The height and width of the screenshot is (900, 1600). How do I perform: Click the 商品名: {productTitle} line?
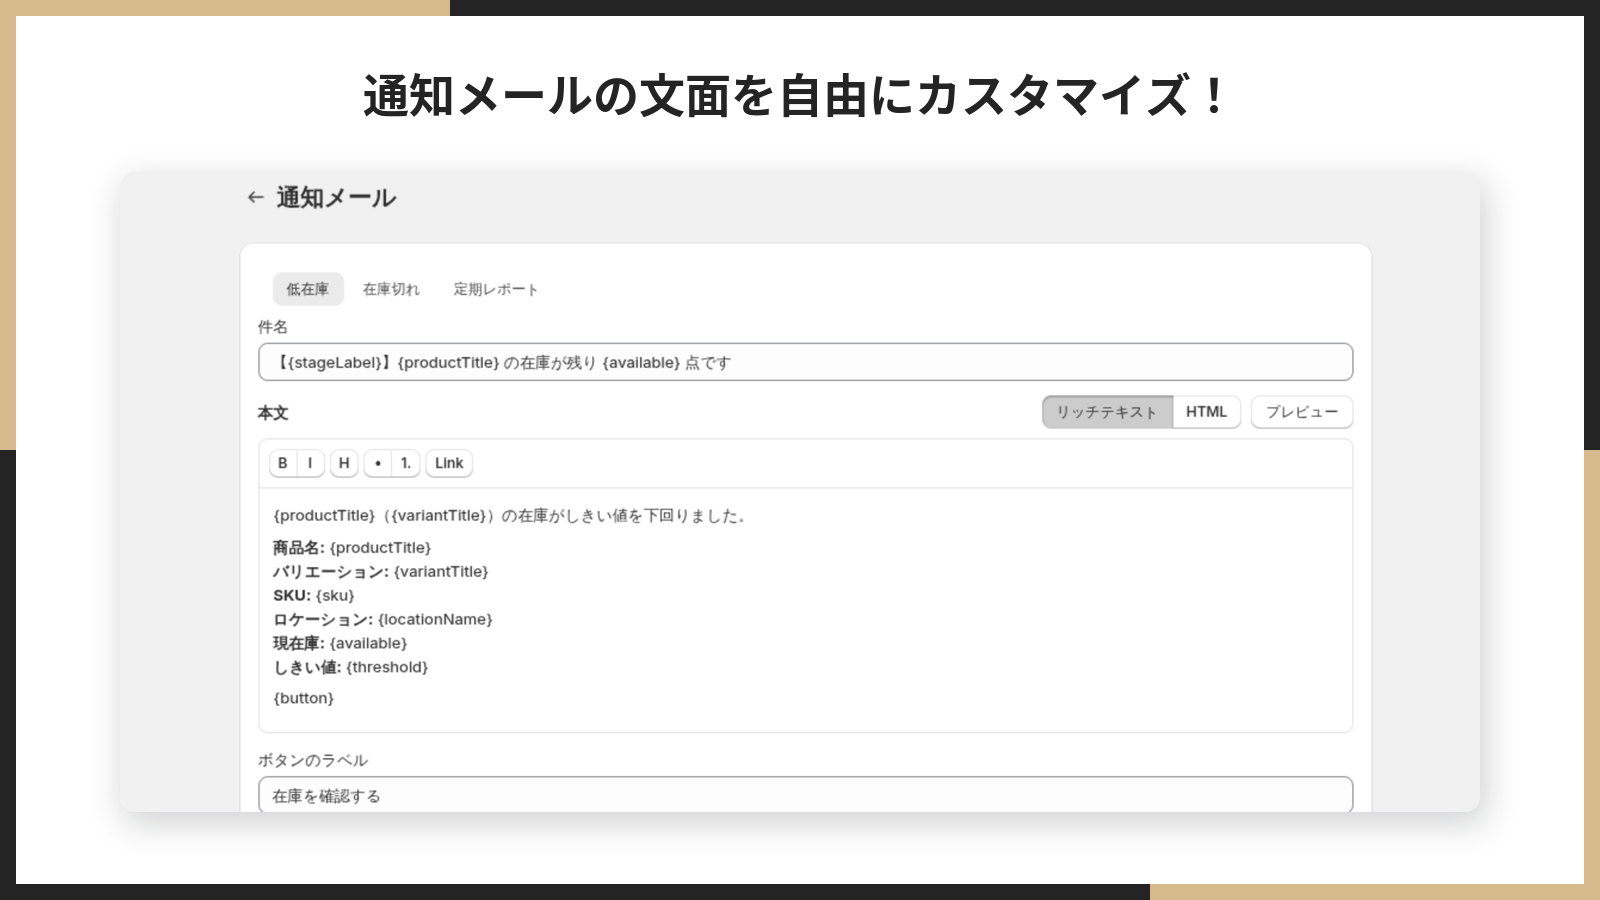click(x=352, y=548)
